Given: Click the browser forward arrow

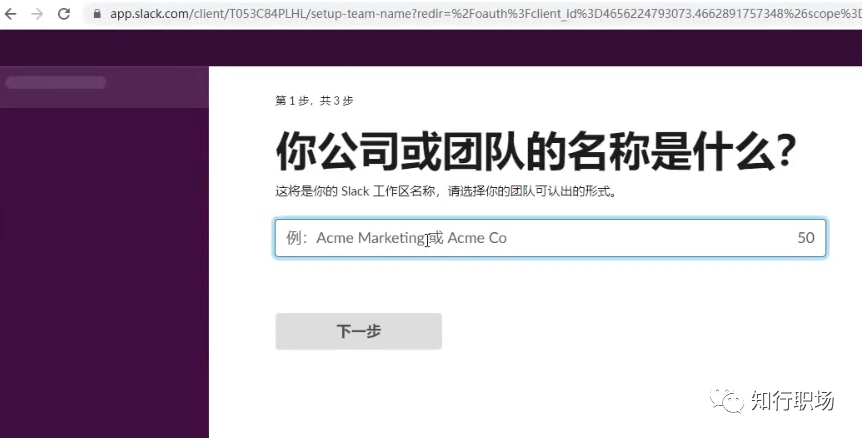Looking at the screenshot, I should 37,14.
